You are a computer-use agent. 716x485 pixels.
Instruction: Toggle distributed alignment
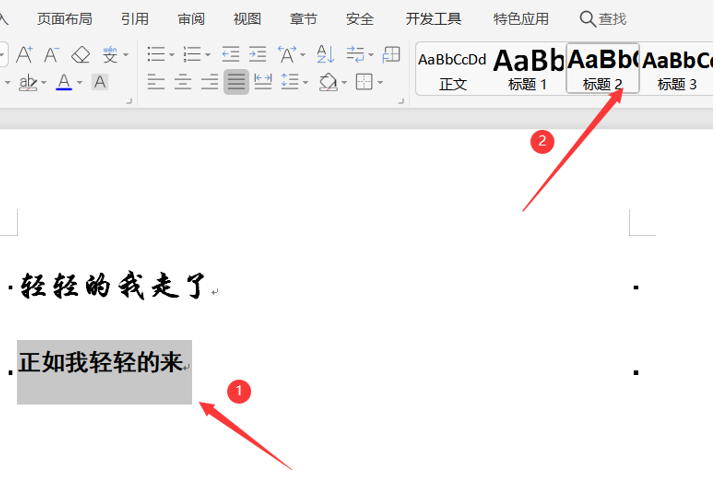263,82
